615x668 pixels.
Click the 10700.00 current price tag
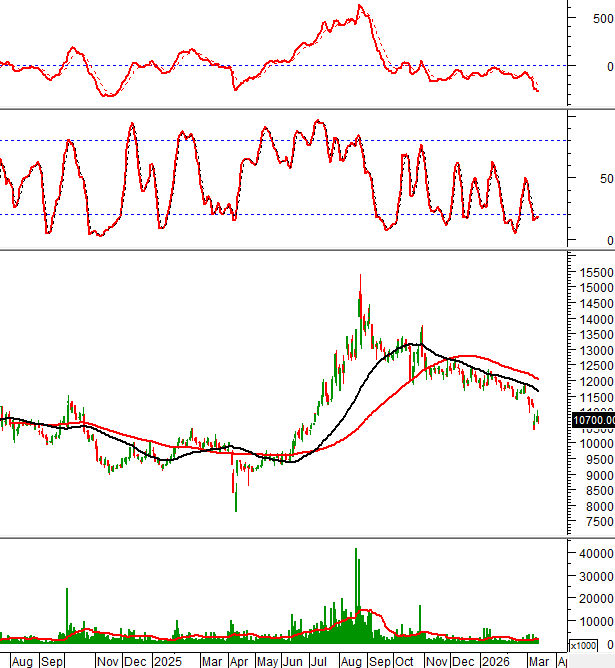591,421
